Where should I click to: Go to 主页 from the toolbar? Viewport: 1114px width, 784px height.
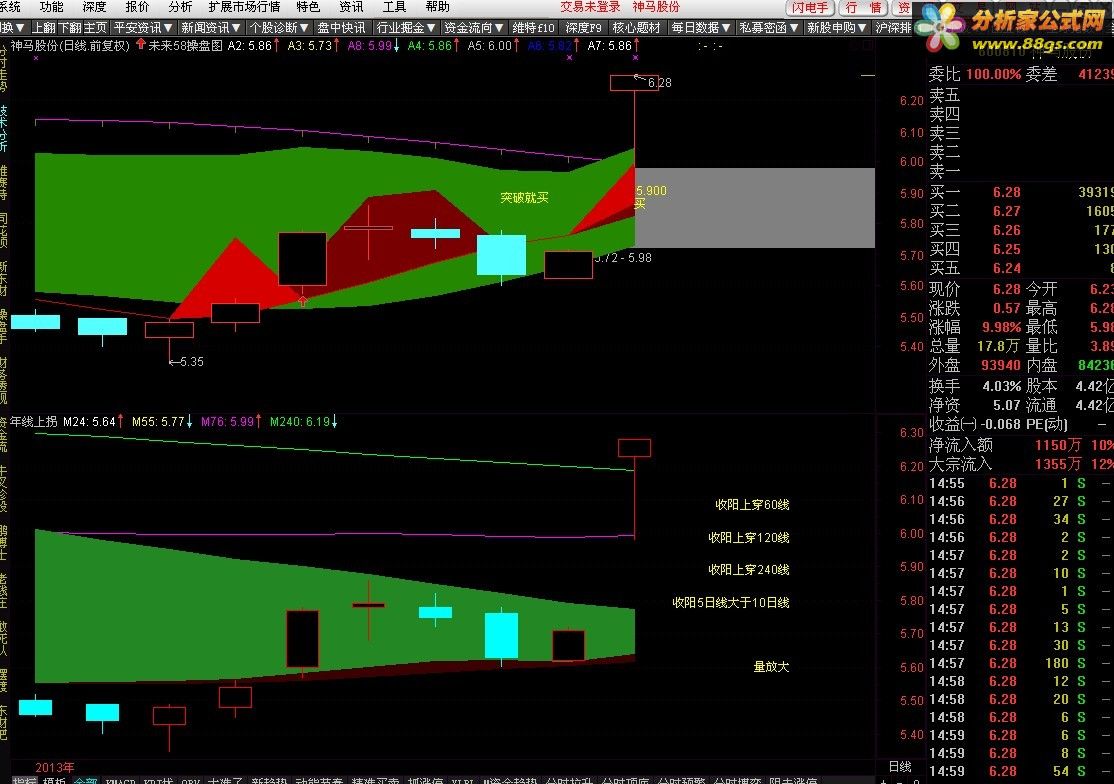pos(94,28)
